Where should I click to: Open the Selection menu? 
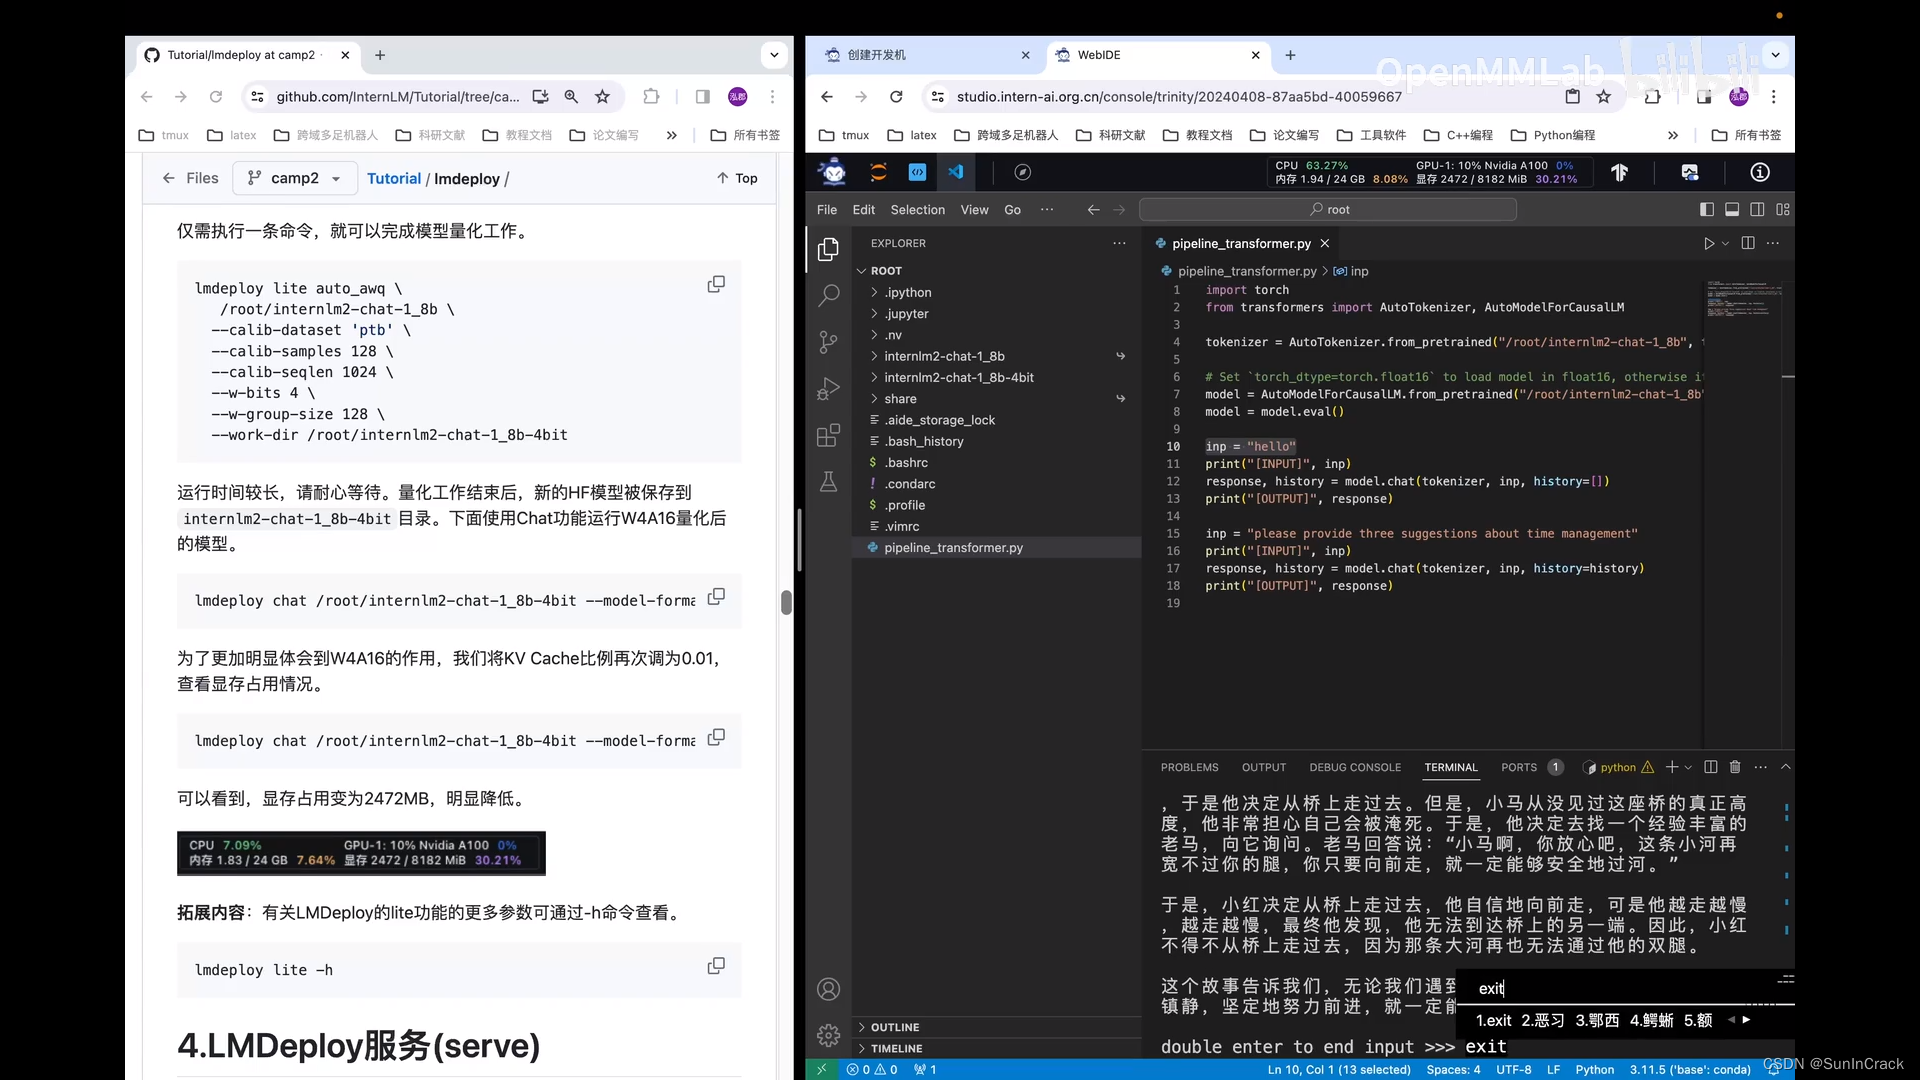[x=917, y=210]
